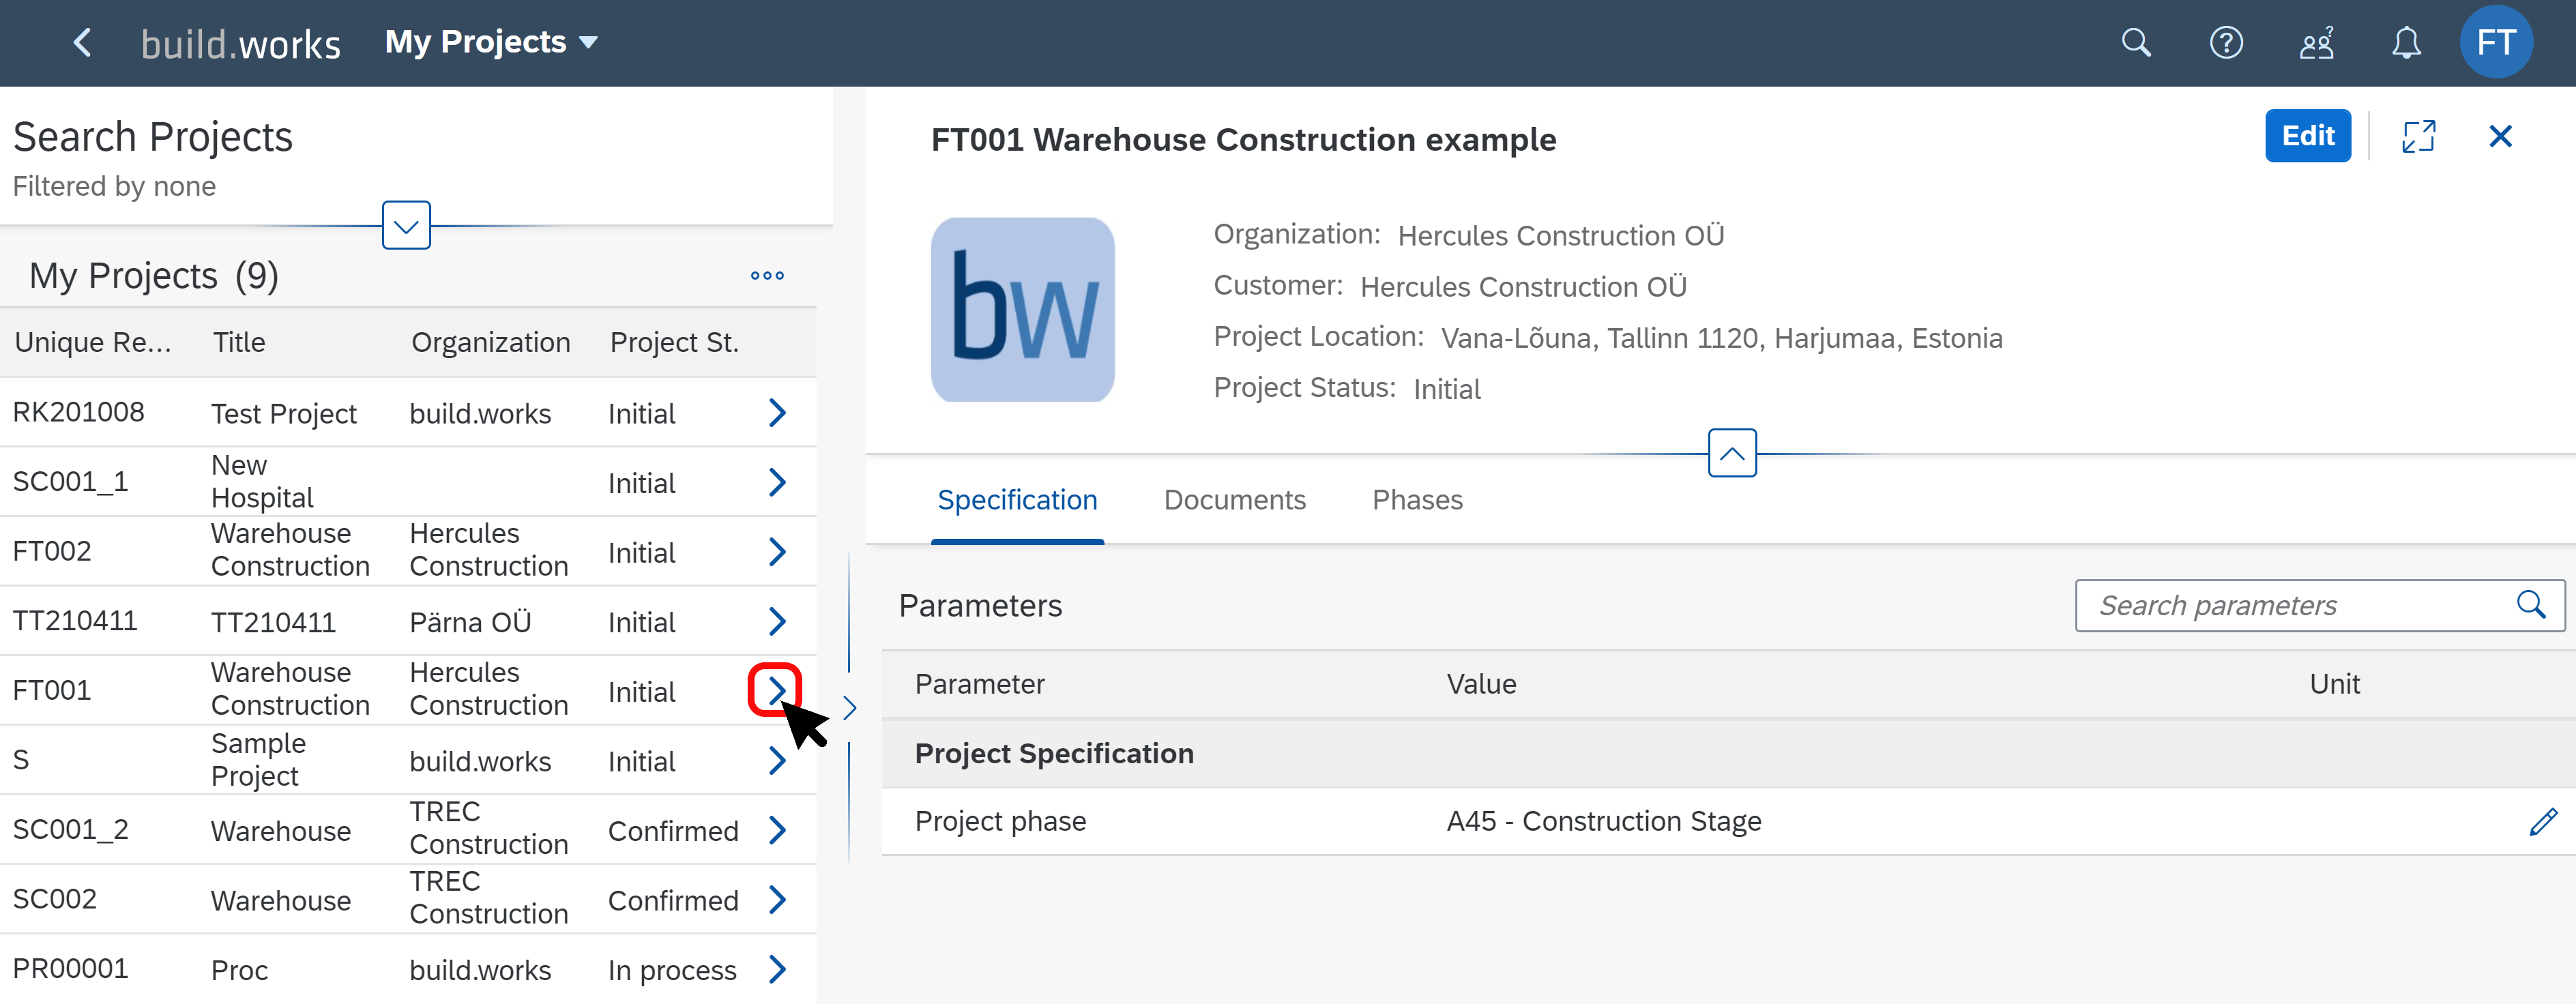Click the Project phase parameter row
The image size is (2576, 1004).
(x=1727, y=821)
